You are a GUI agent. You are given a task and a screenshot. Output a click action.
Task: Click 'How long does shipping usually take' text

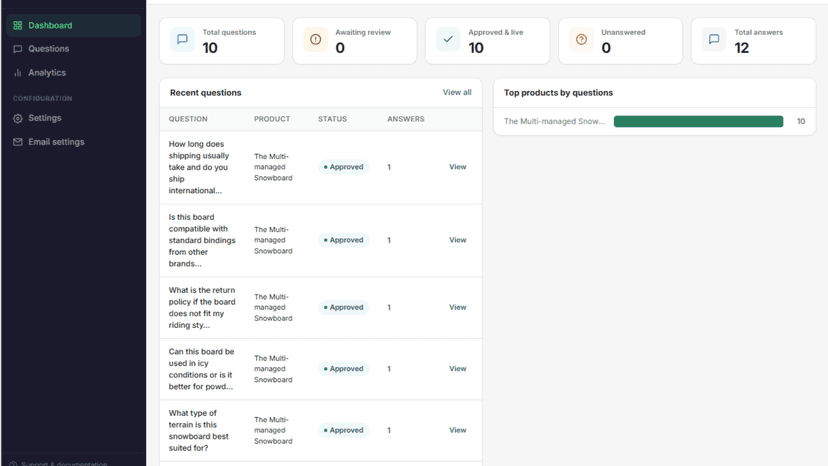click(x=199, y=167)
